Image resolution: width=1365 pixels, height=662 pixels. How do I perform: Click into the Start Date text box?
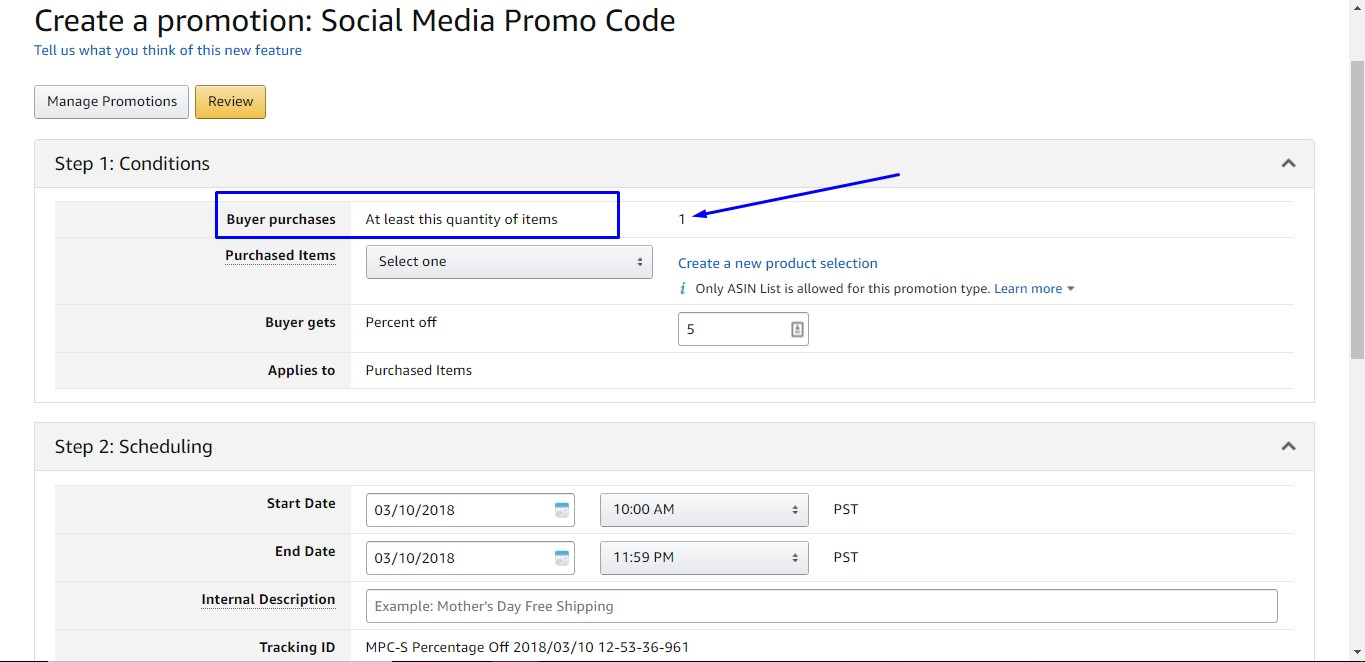(x=458, y=510)
